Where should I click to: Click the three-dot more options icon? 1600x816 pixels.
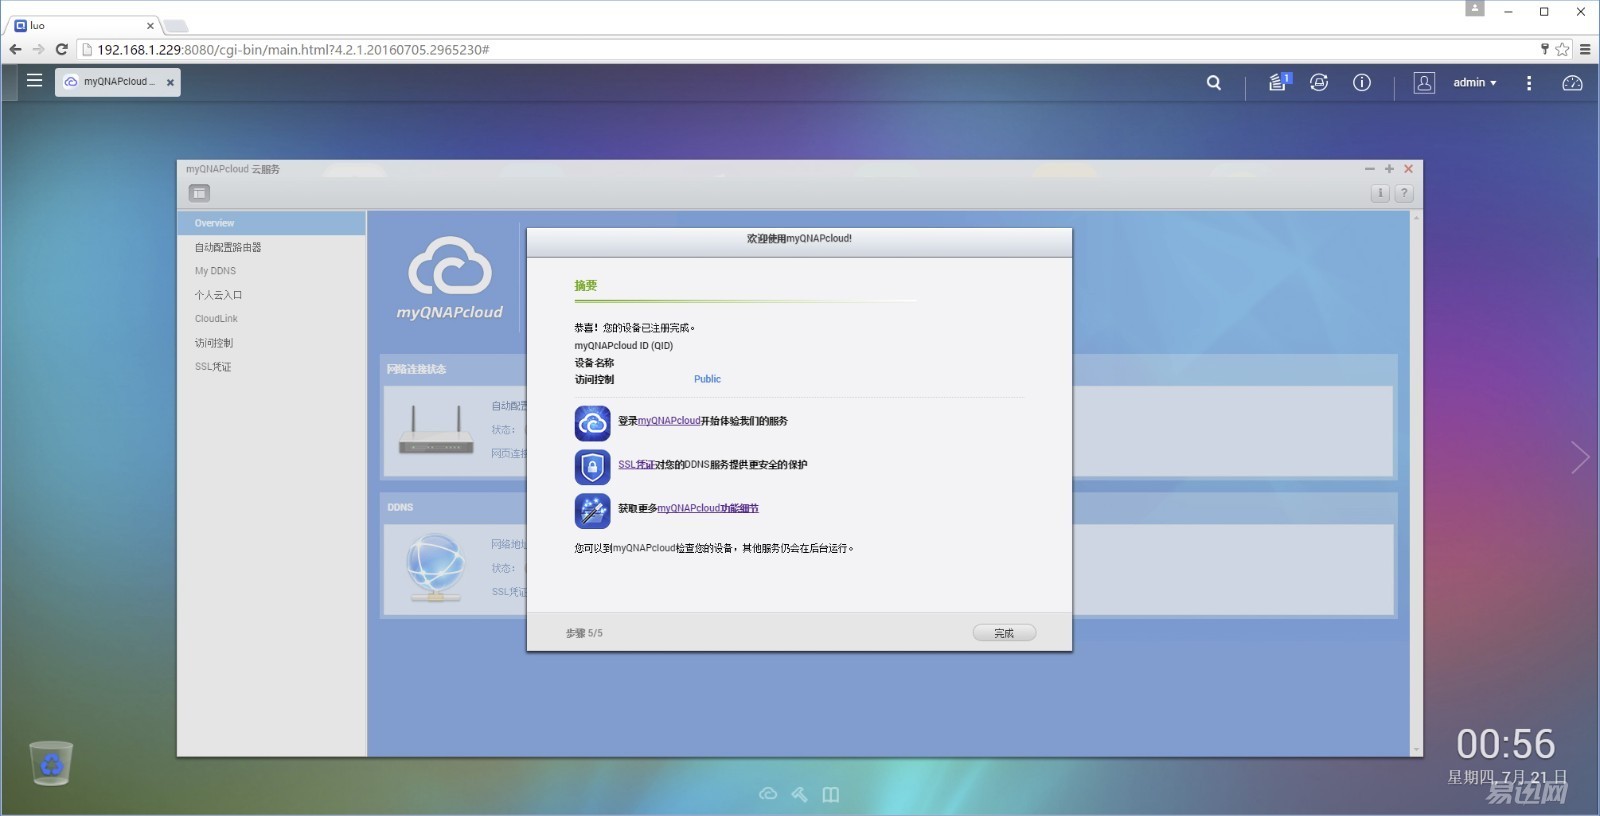click(x=1528, y=83)
